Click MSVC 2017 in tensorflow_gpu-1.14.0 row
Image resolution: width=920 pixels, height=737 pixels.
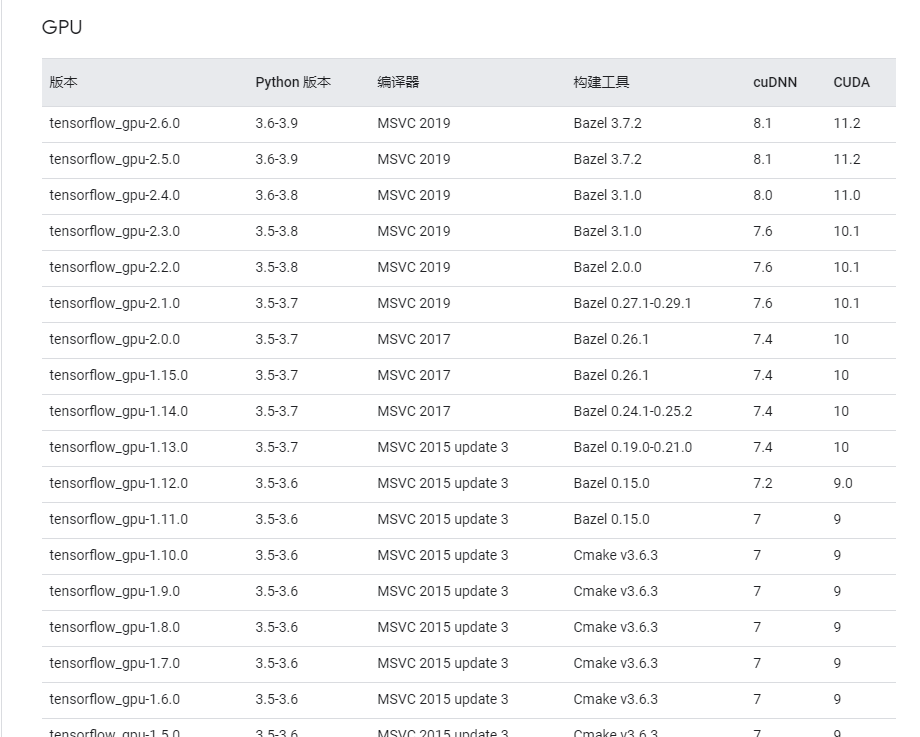tap(414, 411)
